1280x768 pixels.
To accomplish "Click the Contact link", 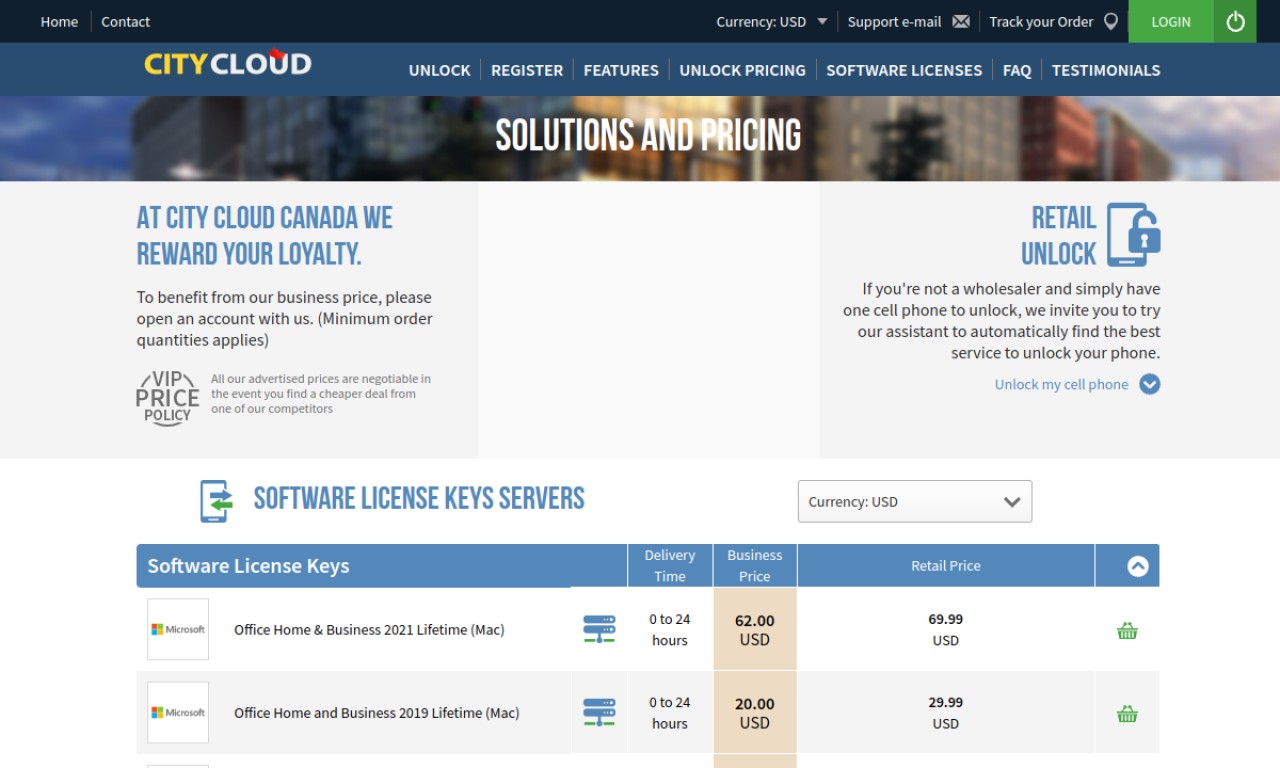I will tap(125, 21).
